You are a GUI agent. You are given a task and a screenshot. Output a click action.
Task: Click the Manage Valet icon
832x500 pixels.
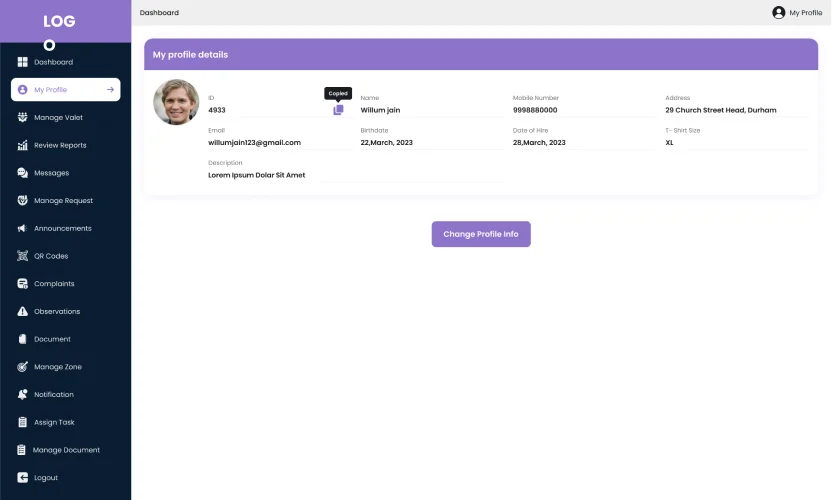(22, 117)
